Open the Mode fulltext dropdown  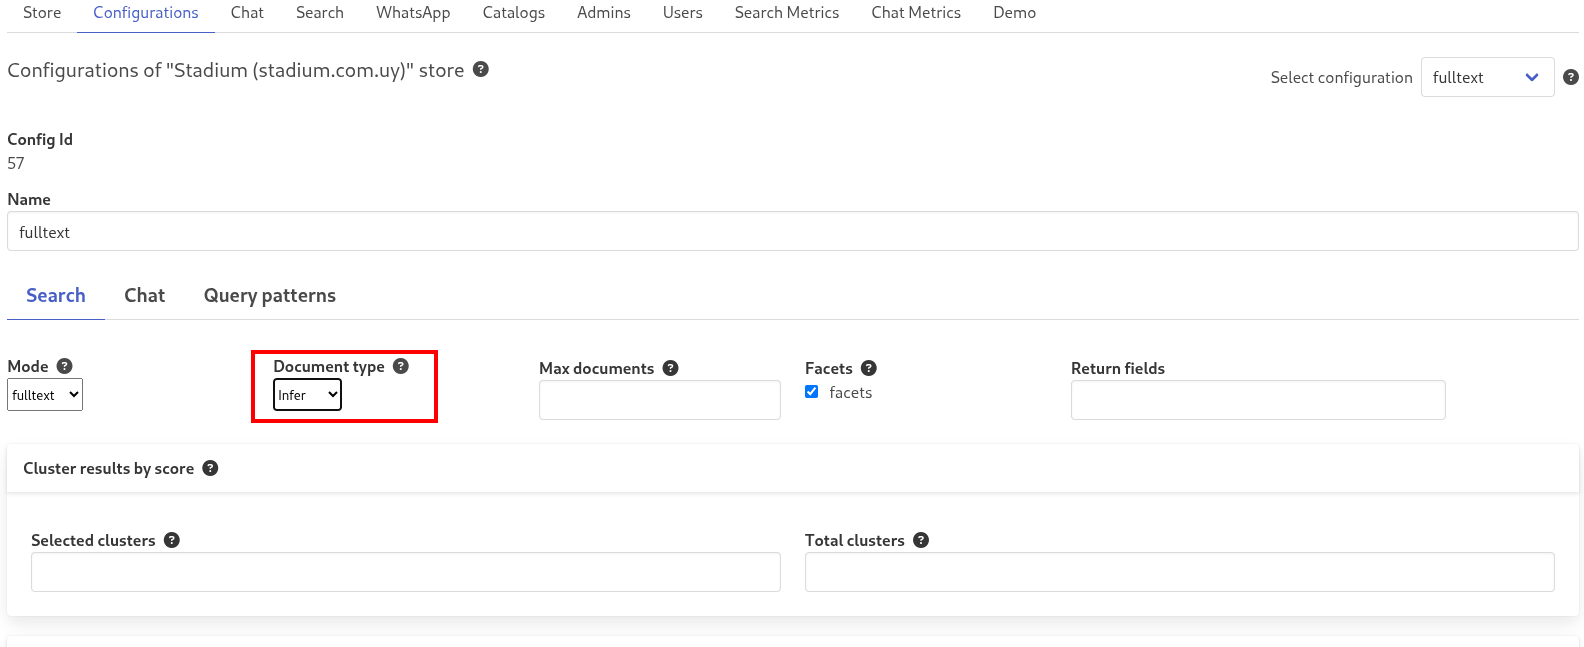click(45, 395)
